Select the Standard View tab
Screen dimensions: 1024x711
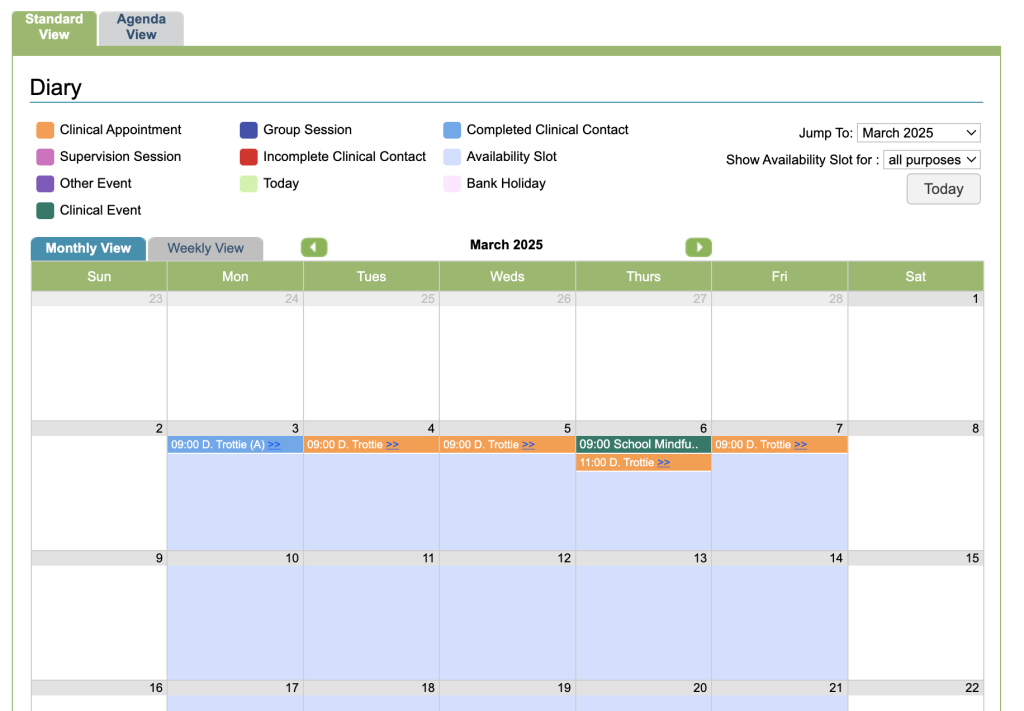click(54, 28)
